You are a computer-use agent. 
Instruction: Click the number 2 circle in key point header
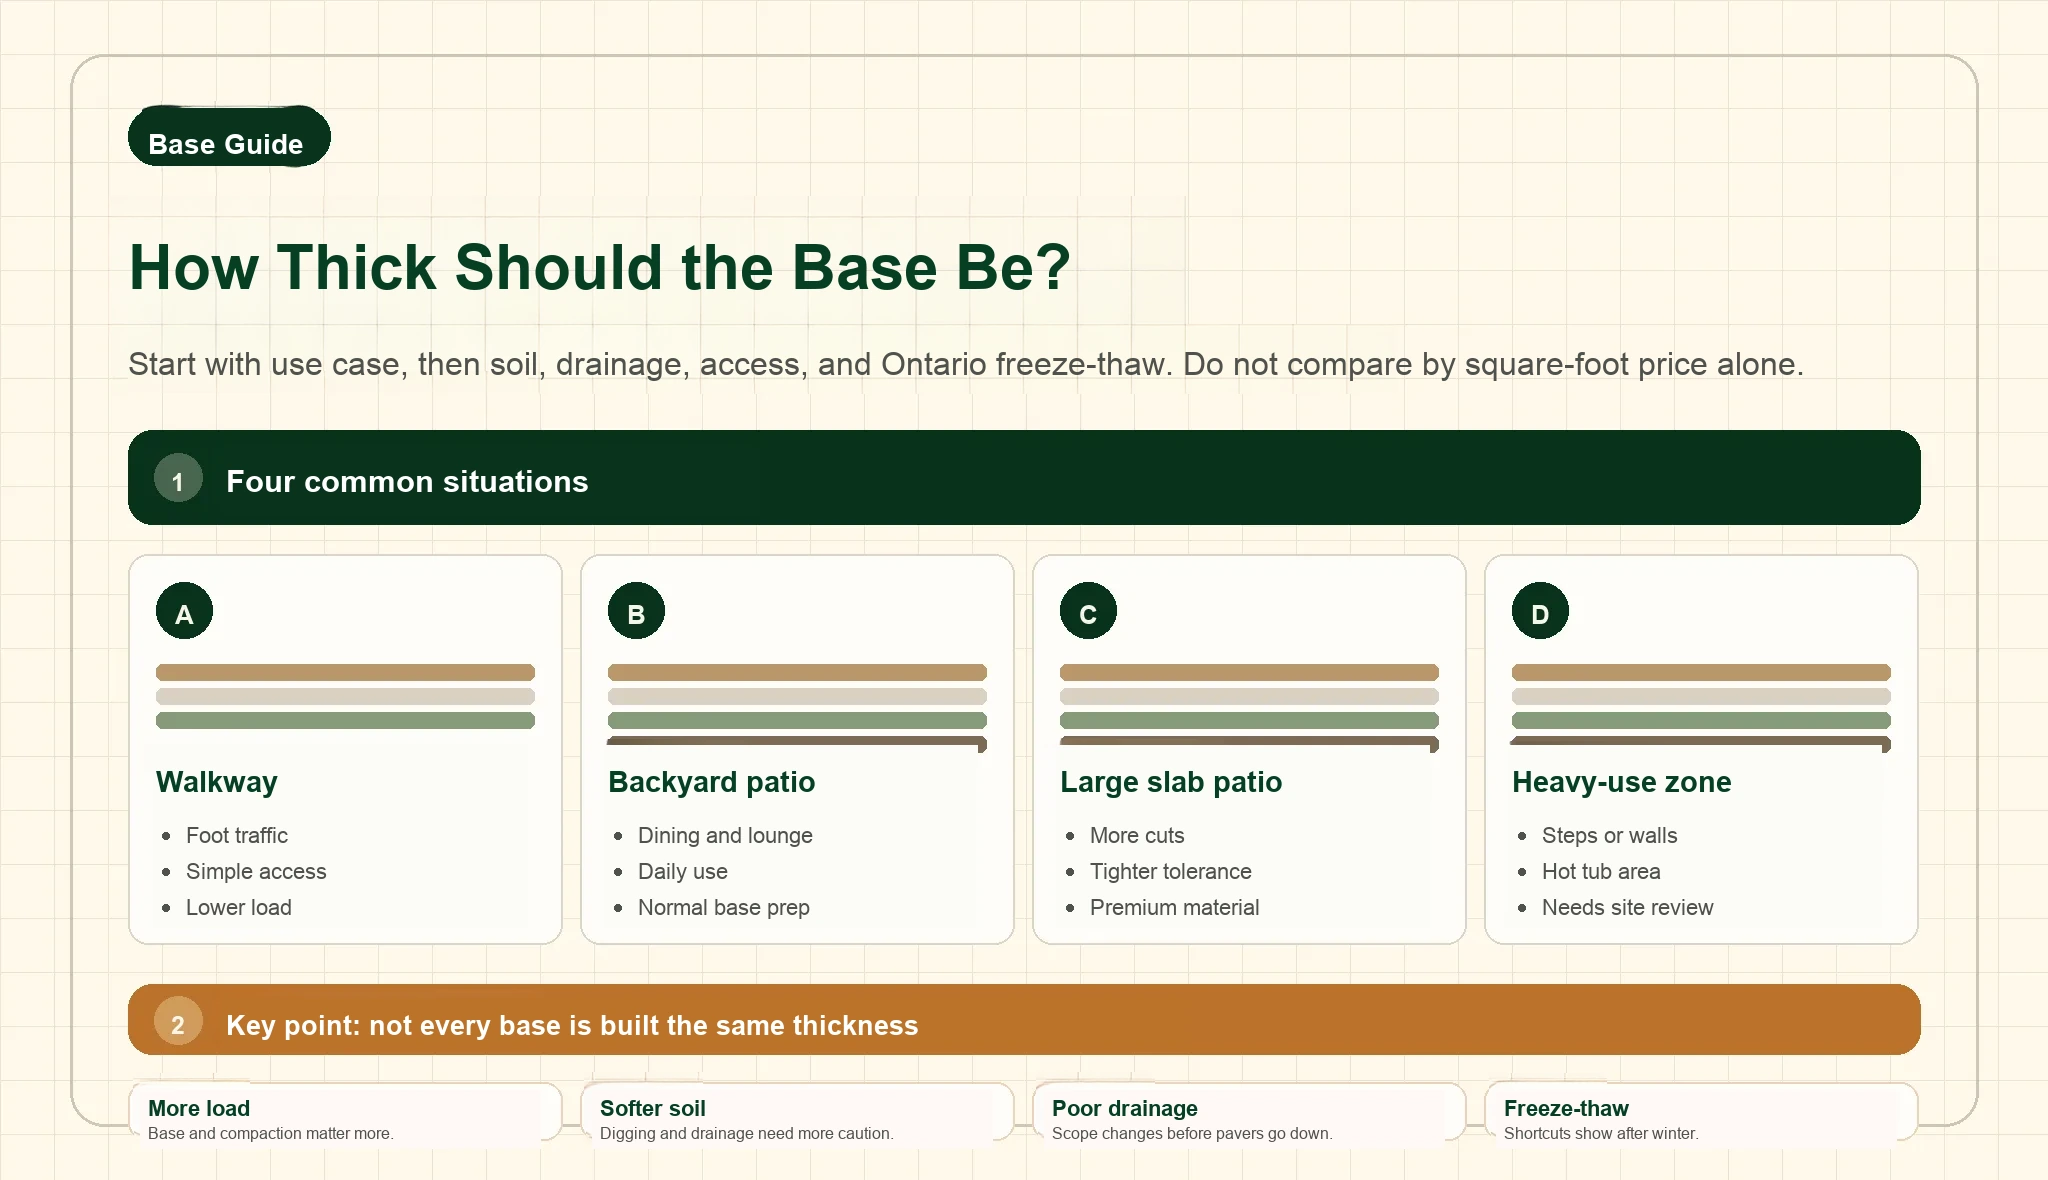(178, 1021)
